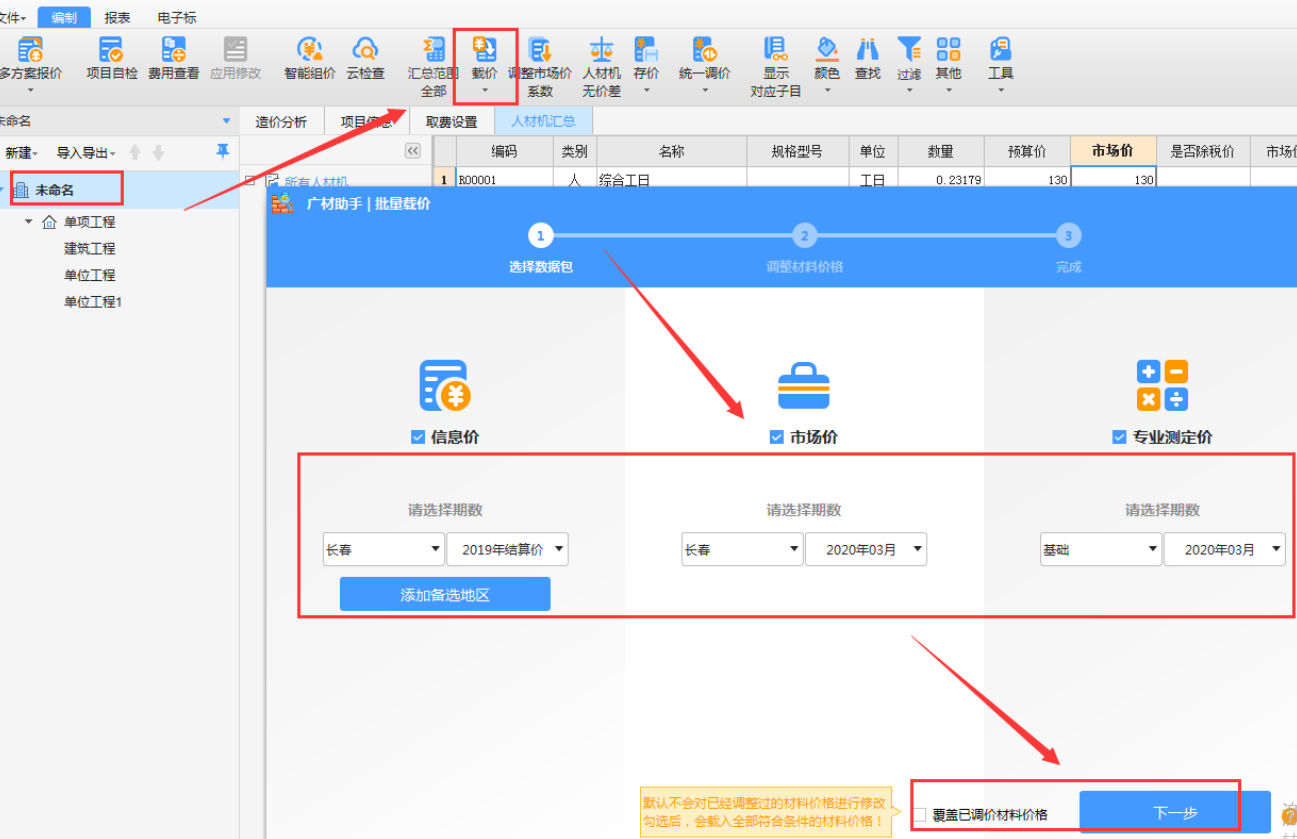This screenshot has height=839, width=1297.
Task: Click the 工具 toolbar icon
Action: pyautogui.click(x=1000, y=49)
